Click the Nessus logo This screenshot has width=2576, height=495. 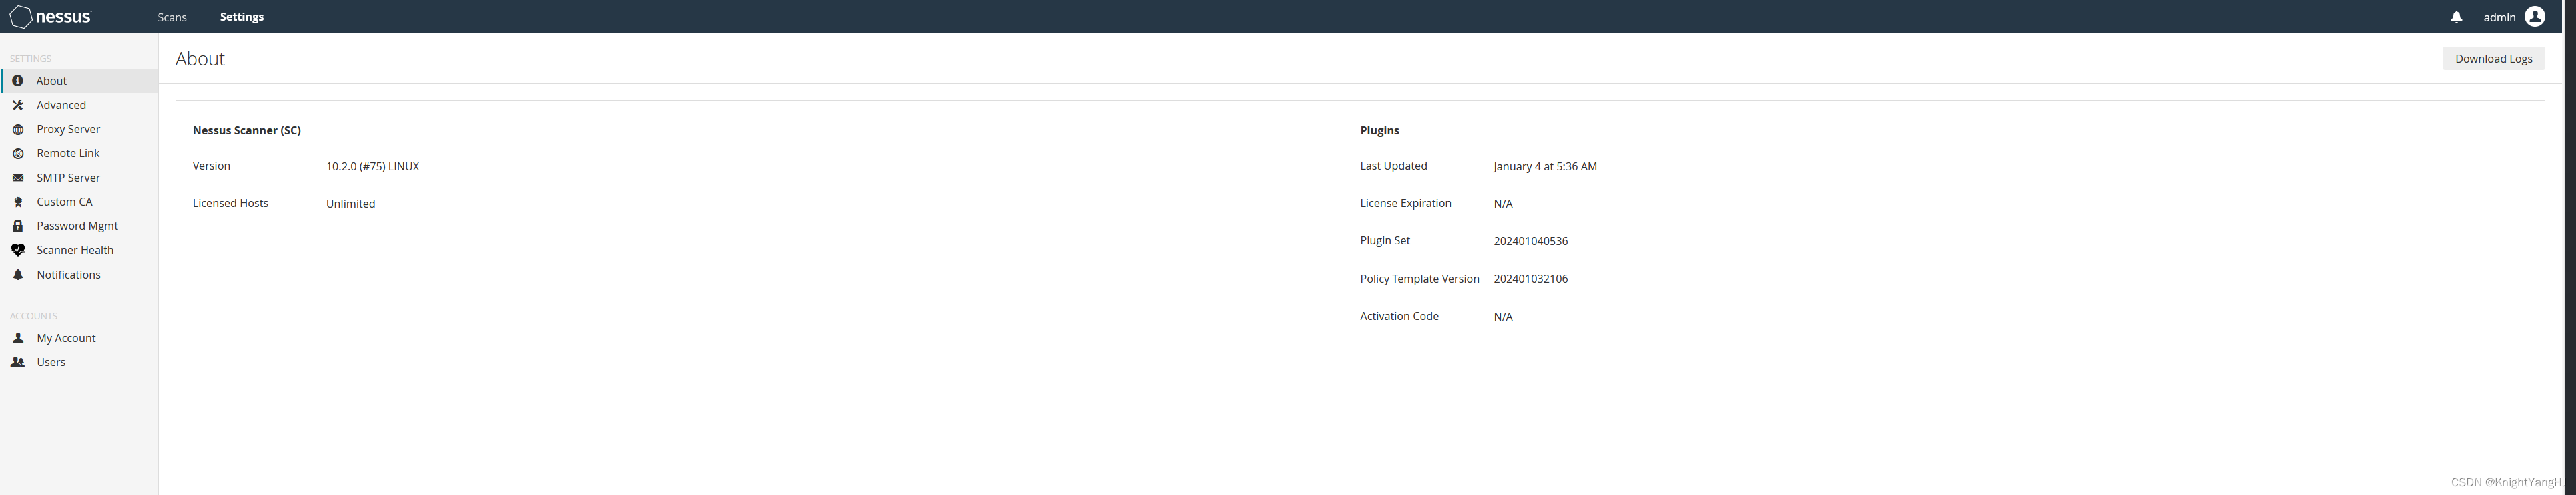click(50, 17)
